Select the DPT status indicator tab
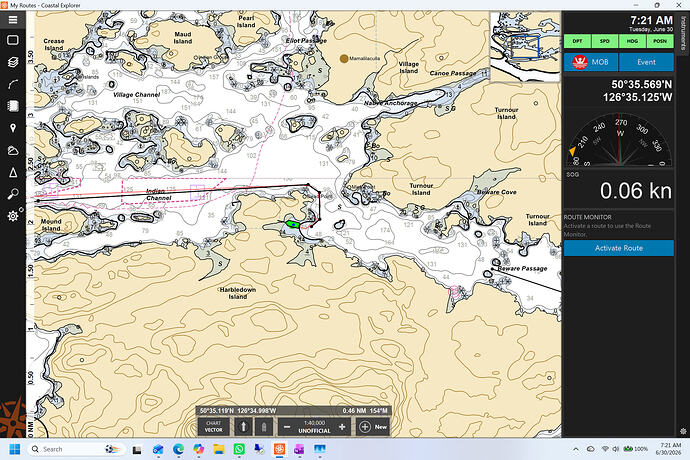The image size is (690, 460). pyautogui.click(x=577, y=41)
